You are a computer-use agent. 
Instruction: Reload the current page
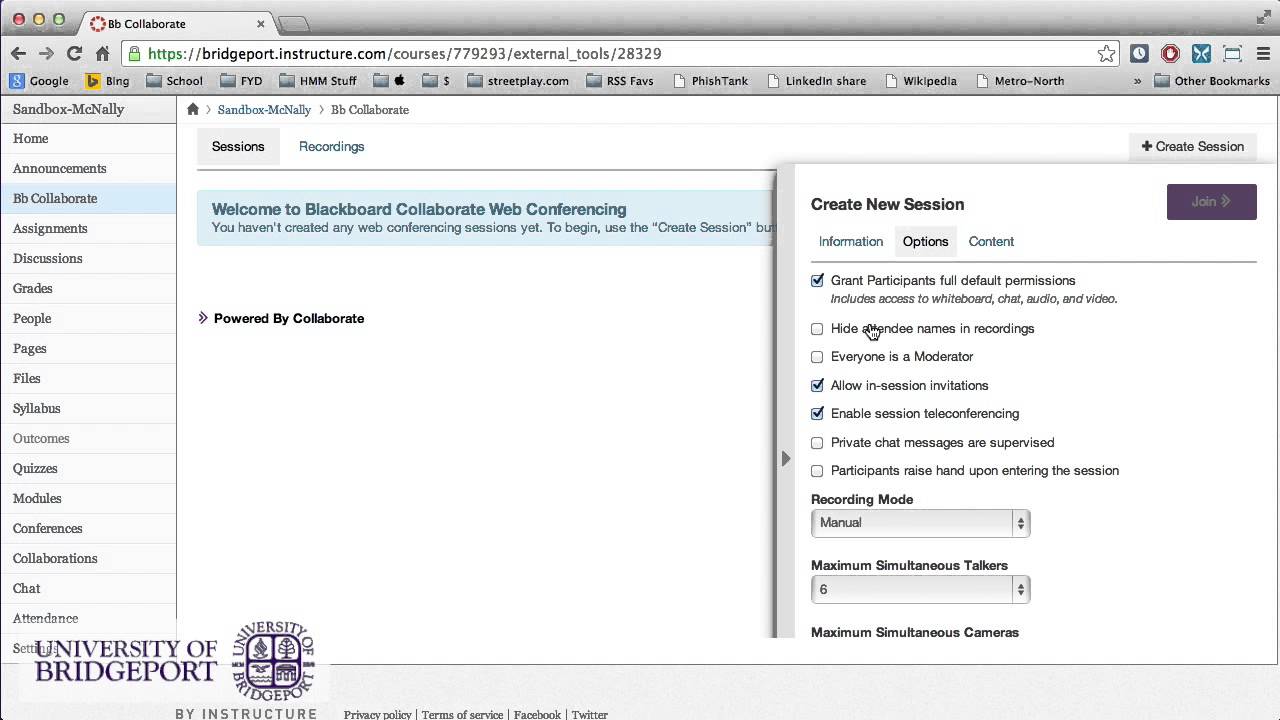[x=74, y=54]
